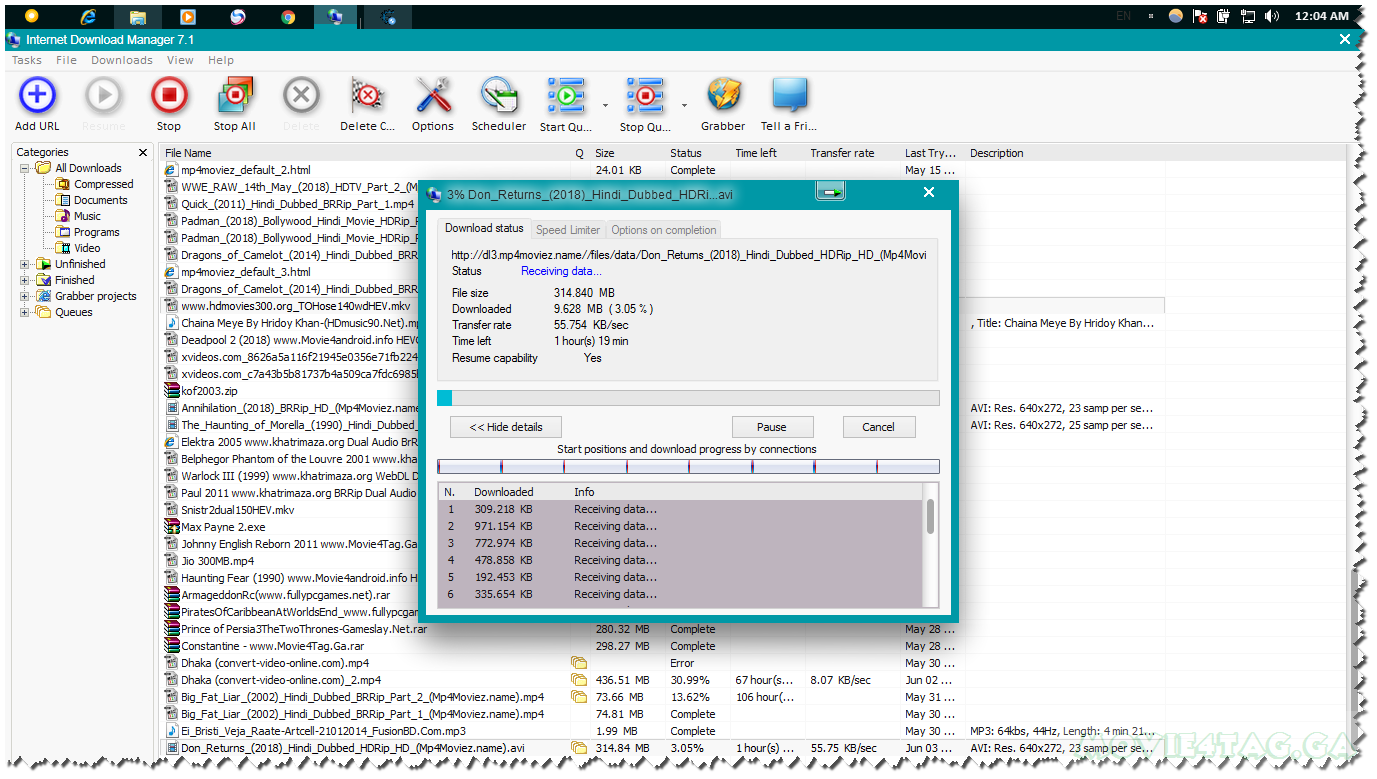Open the media player from the taskbar
Image resolution: width=1377 pixels, height=779 pixels.
click(188, 16)
